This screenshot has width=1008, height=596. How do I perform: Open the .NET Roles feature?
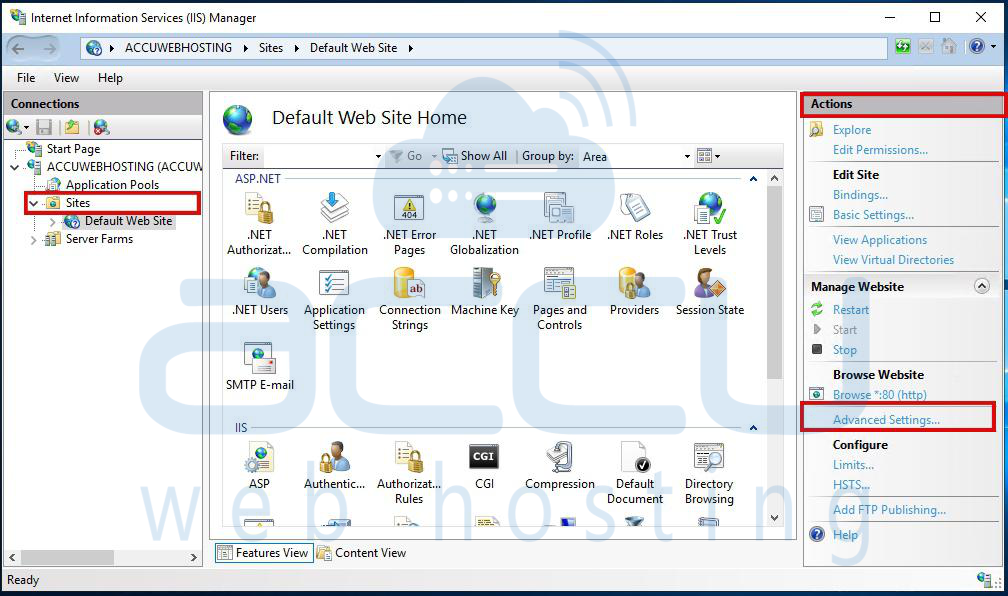coord(634,217)
